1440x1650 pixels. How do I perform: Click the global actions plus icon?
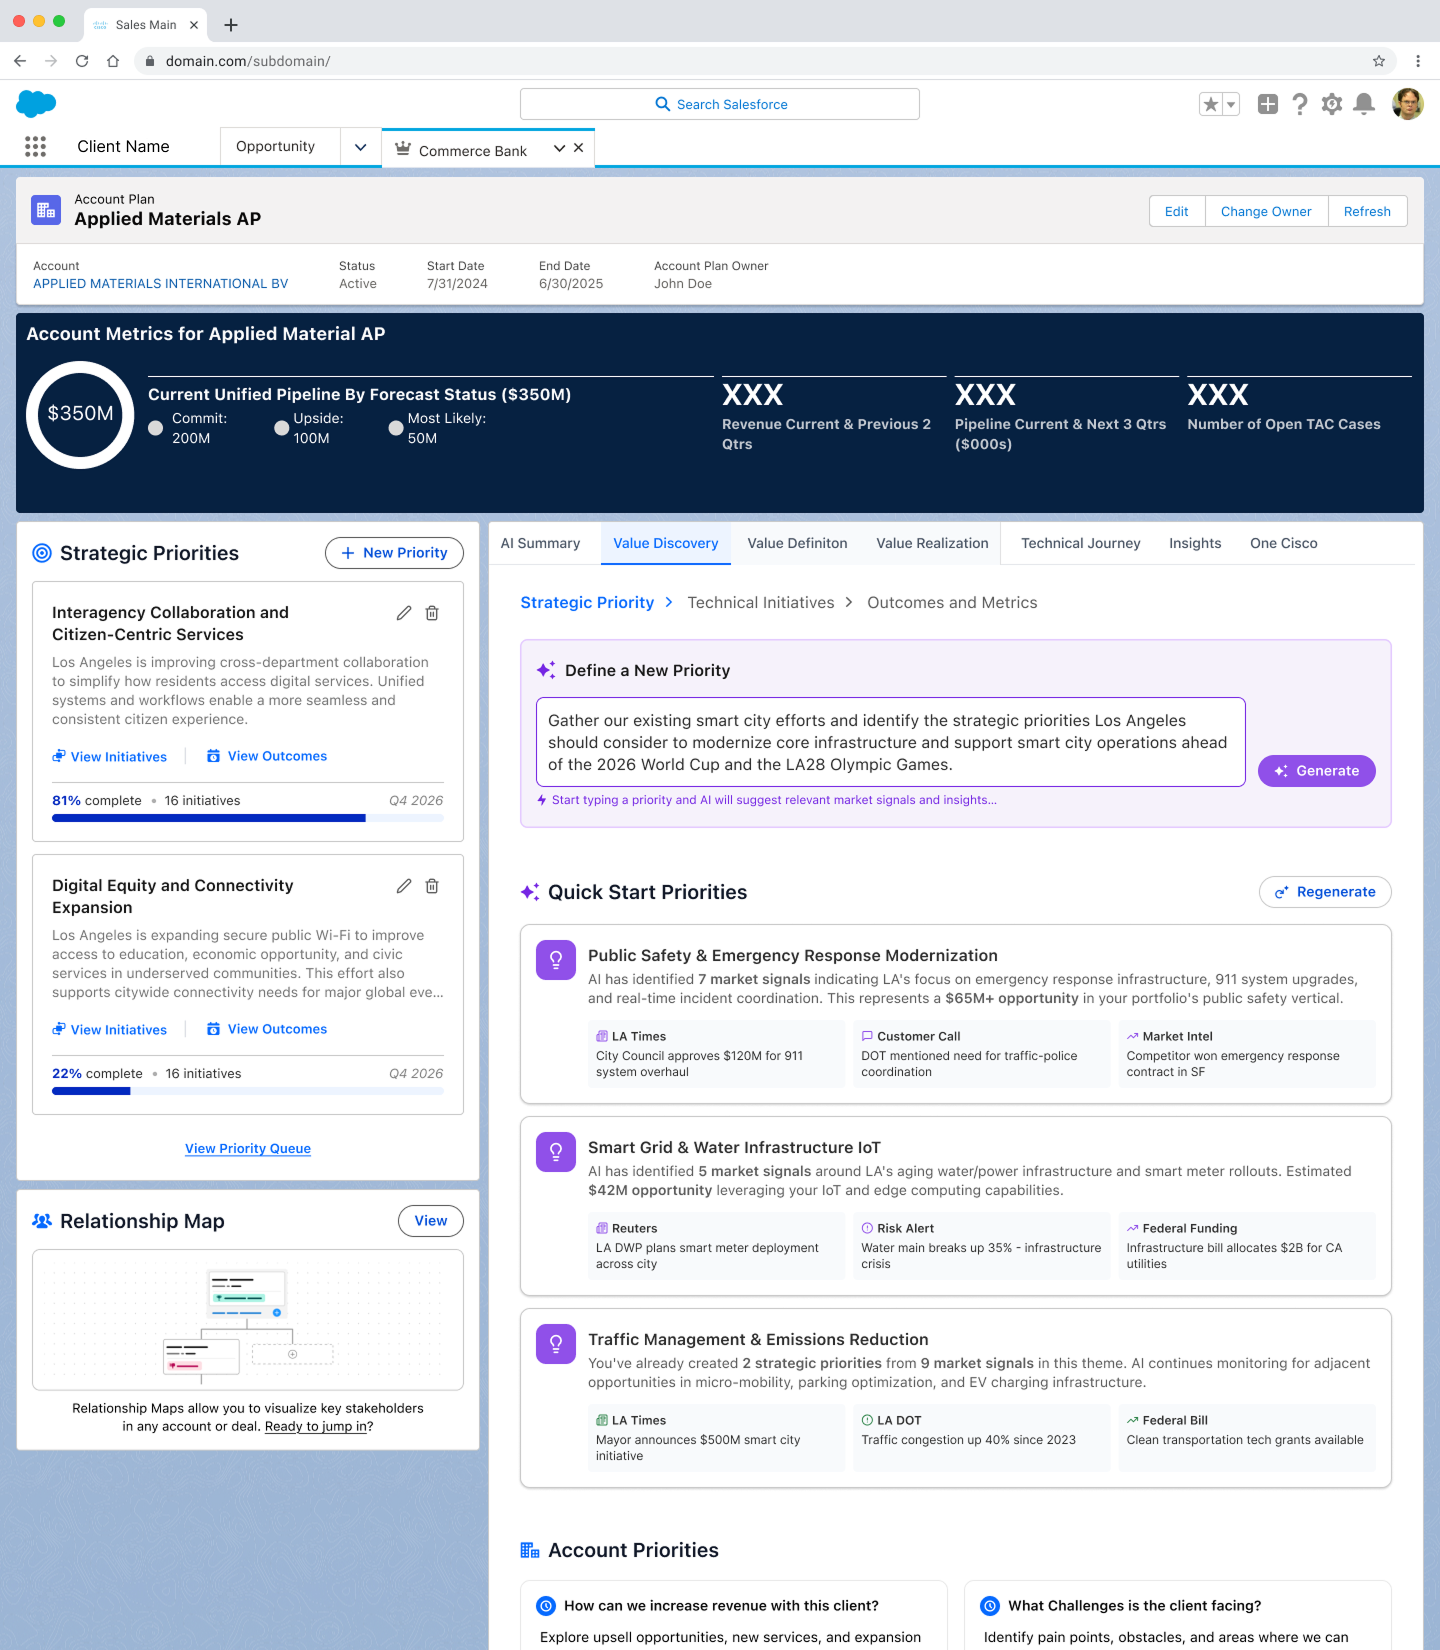click(1267, 104)
